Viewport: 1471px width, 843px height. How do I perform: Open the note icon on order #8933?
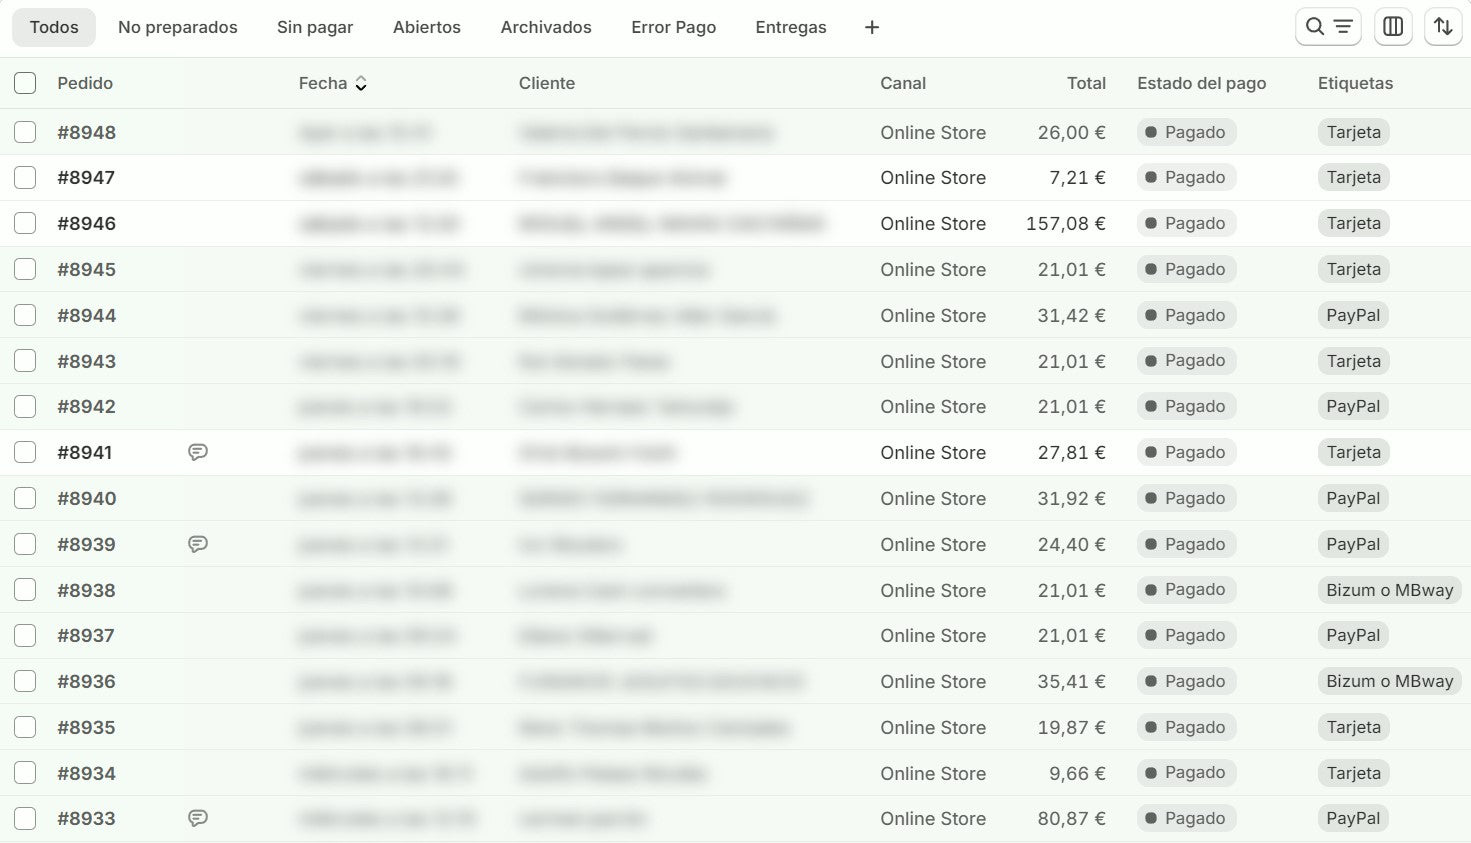[198, 819]
